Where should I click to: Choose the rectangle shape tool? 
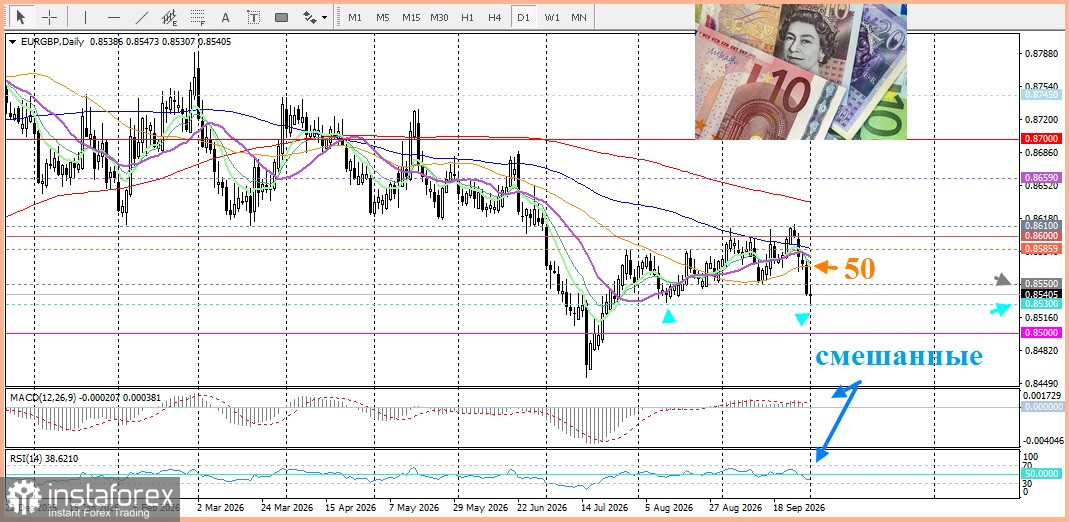(282, 17)
